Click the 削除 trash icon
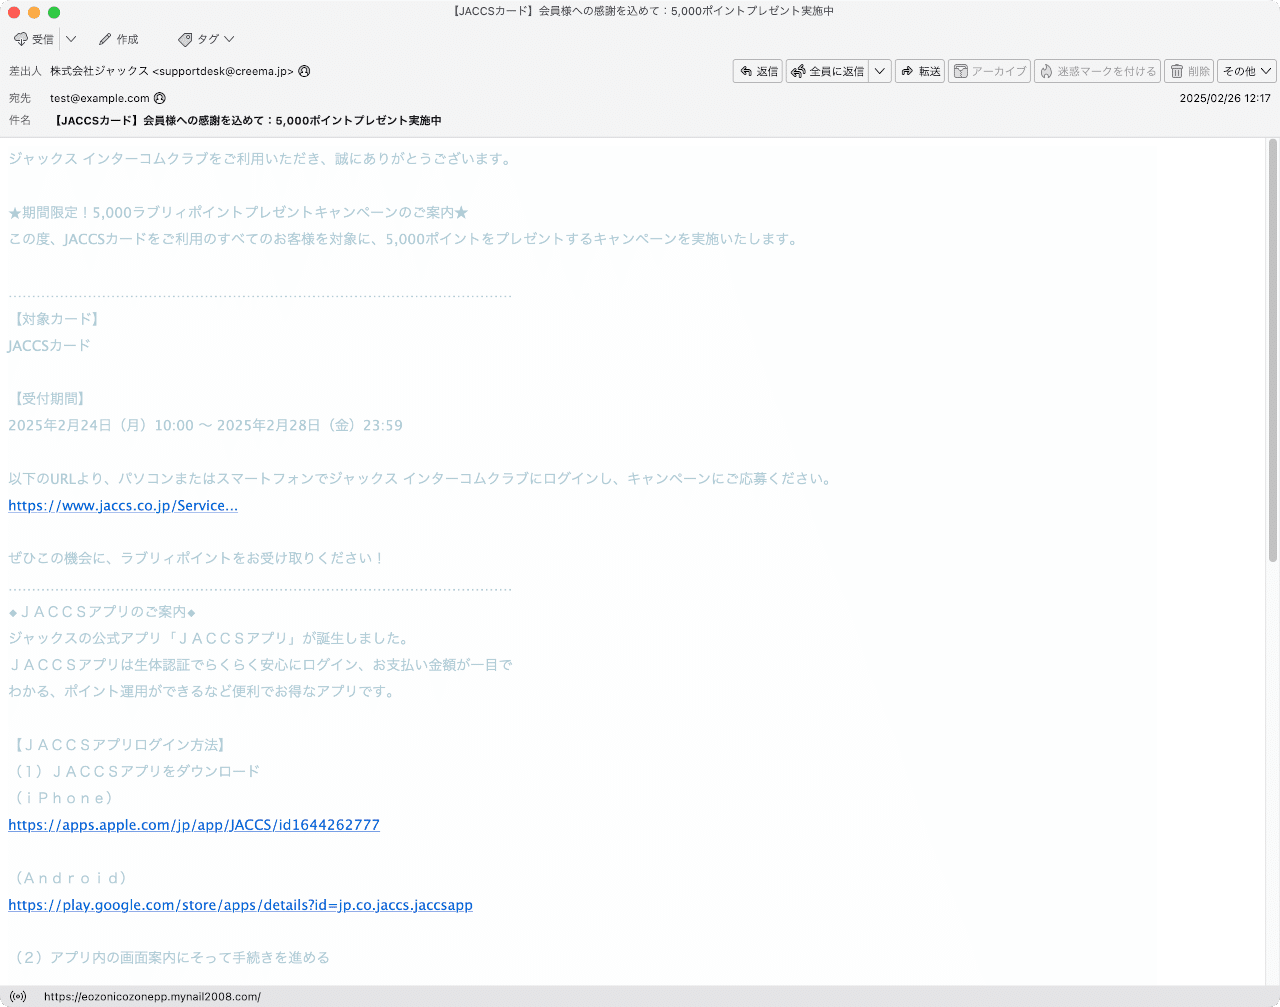The image size is (1280, 1007). 1180,70
